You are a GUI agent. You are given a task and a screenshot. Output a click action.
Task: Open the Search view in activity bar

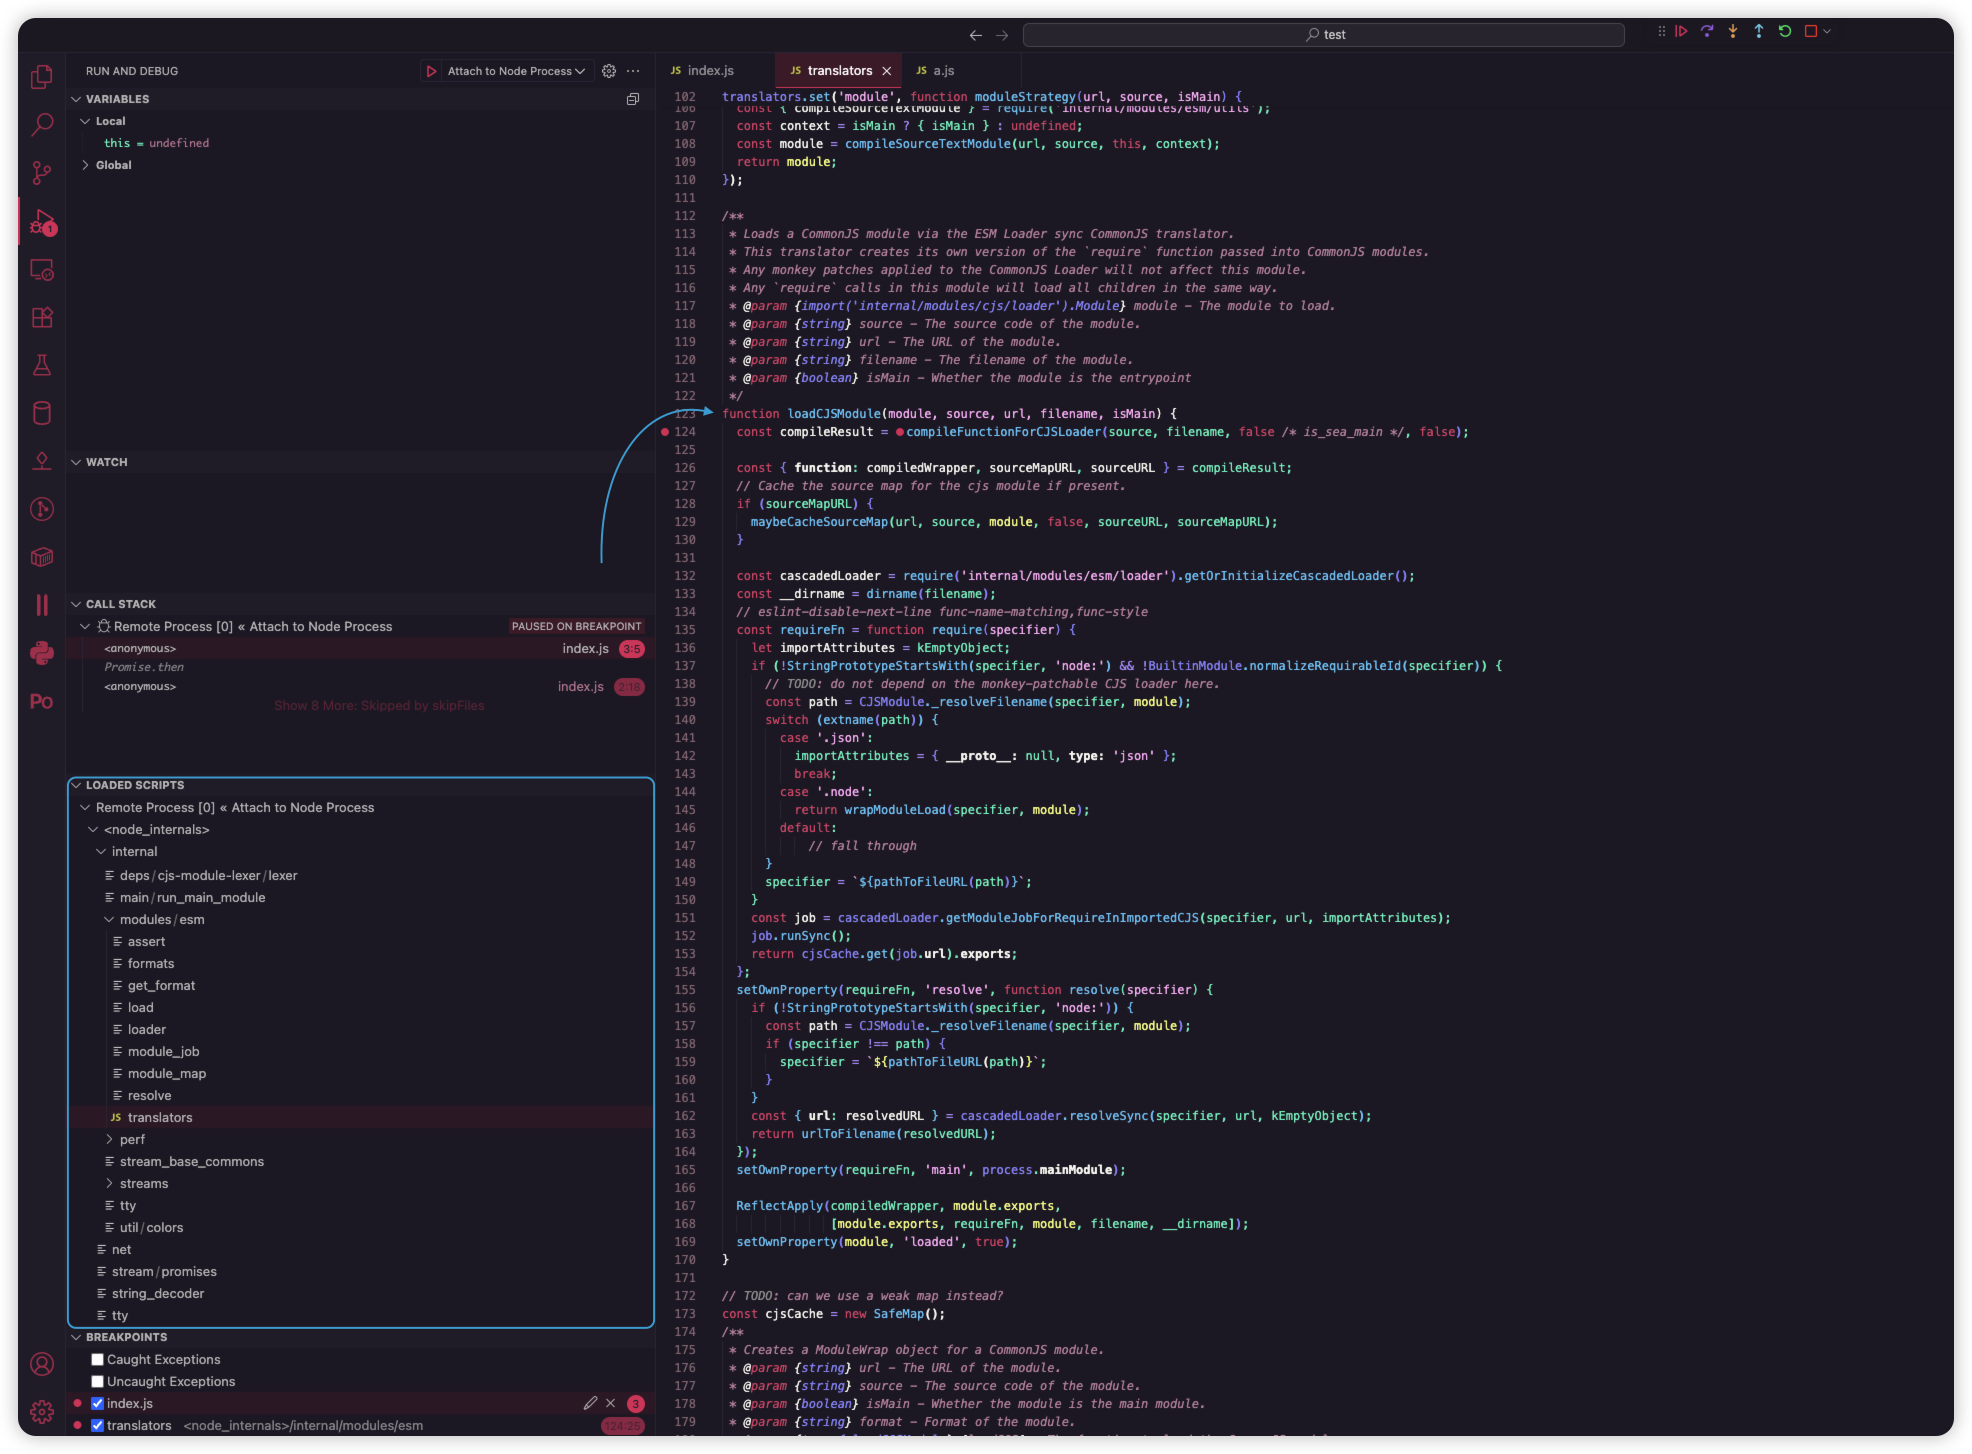point(42,124)
